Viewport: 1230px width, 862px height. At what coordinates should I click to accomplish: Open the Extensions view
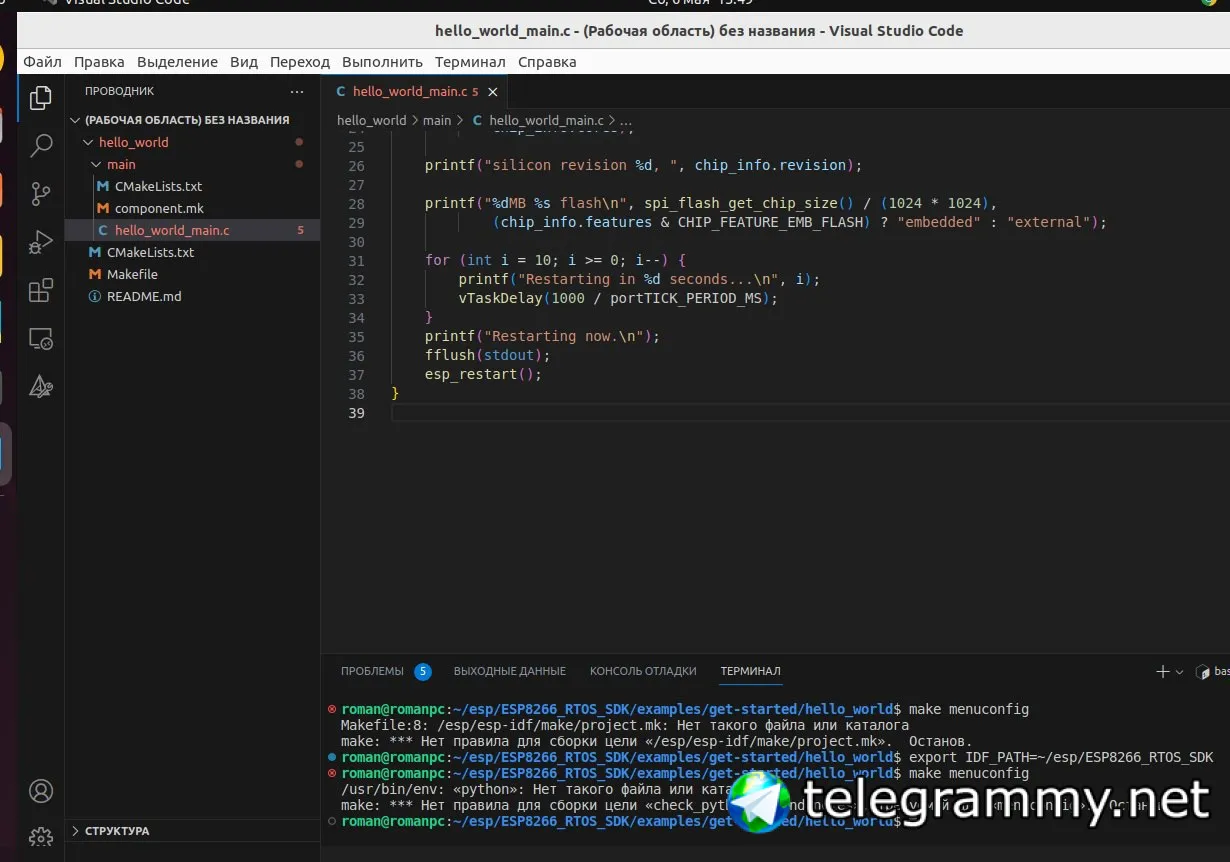(41, 290)
